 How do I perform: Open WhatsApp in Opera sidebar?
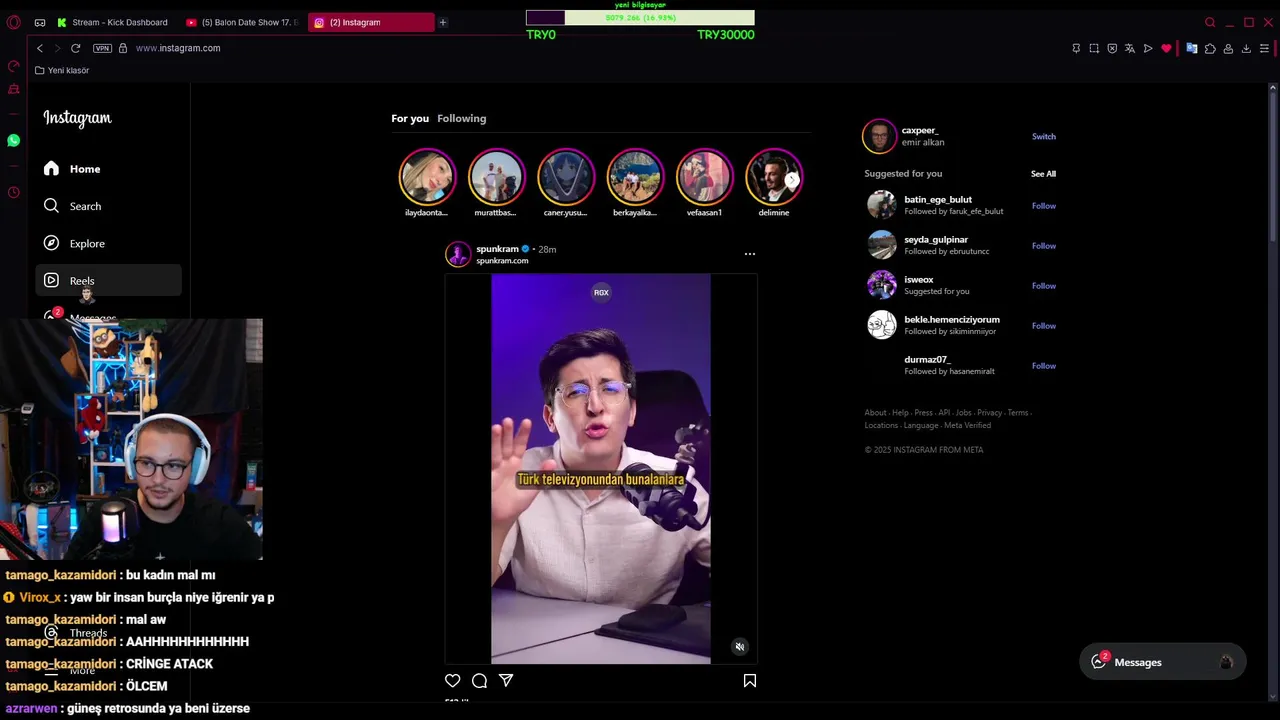tap(14, 141)
